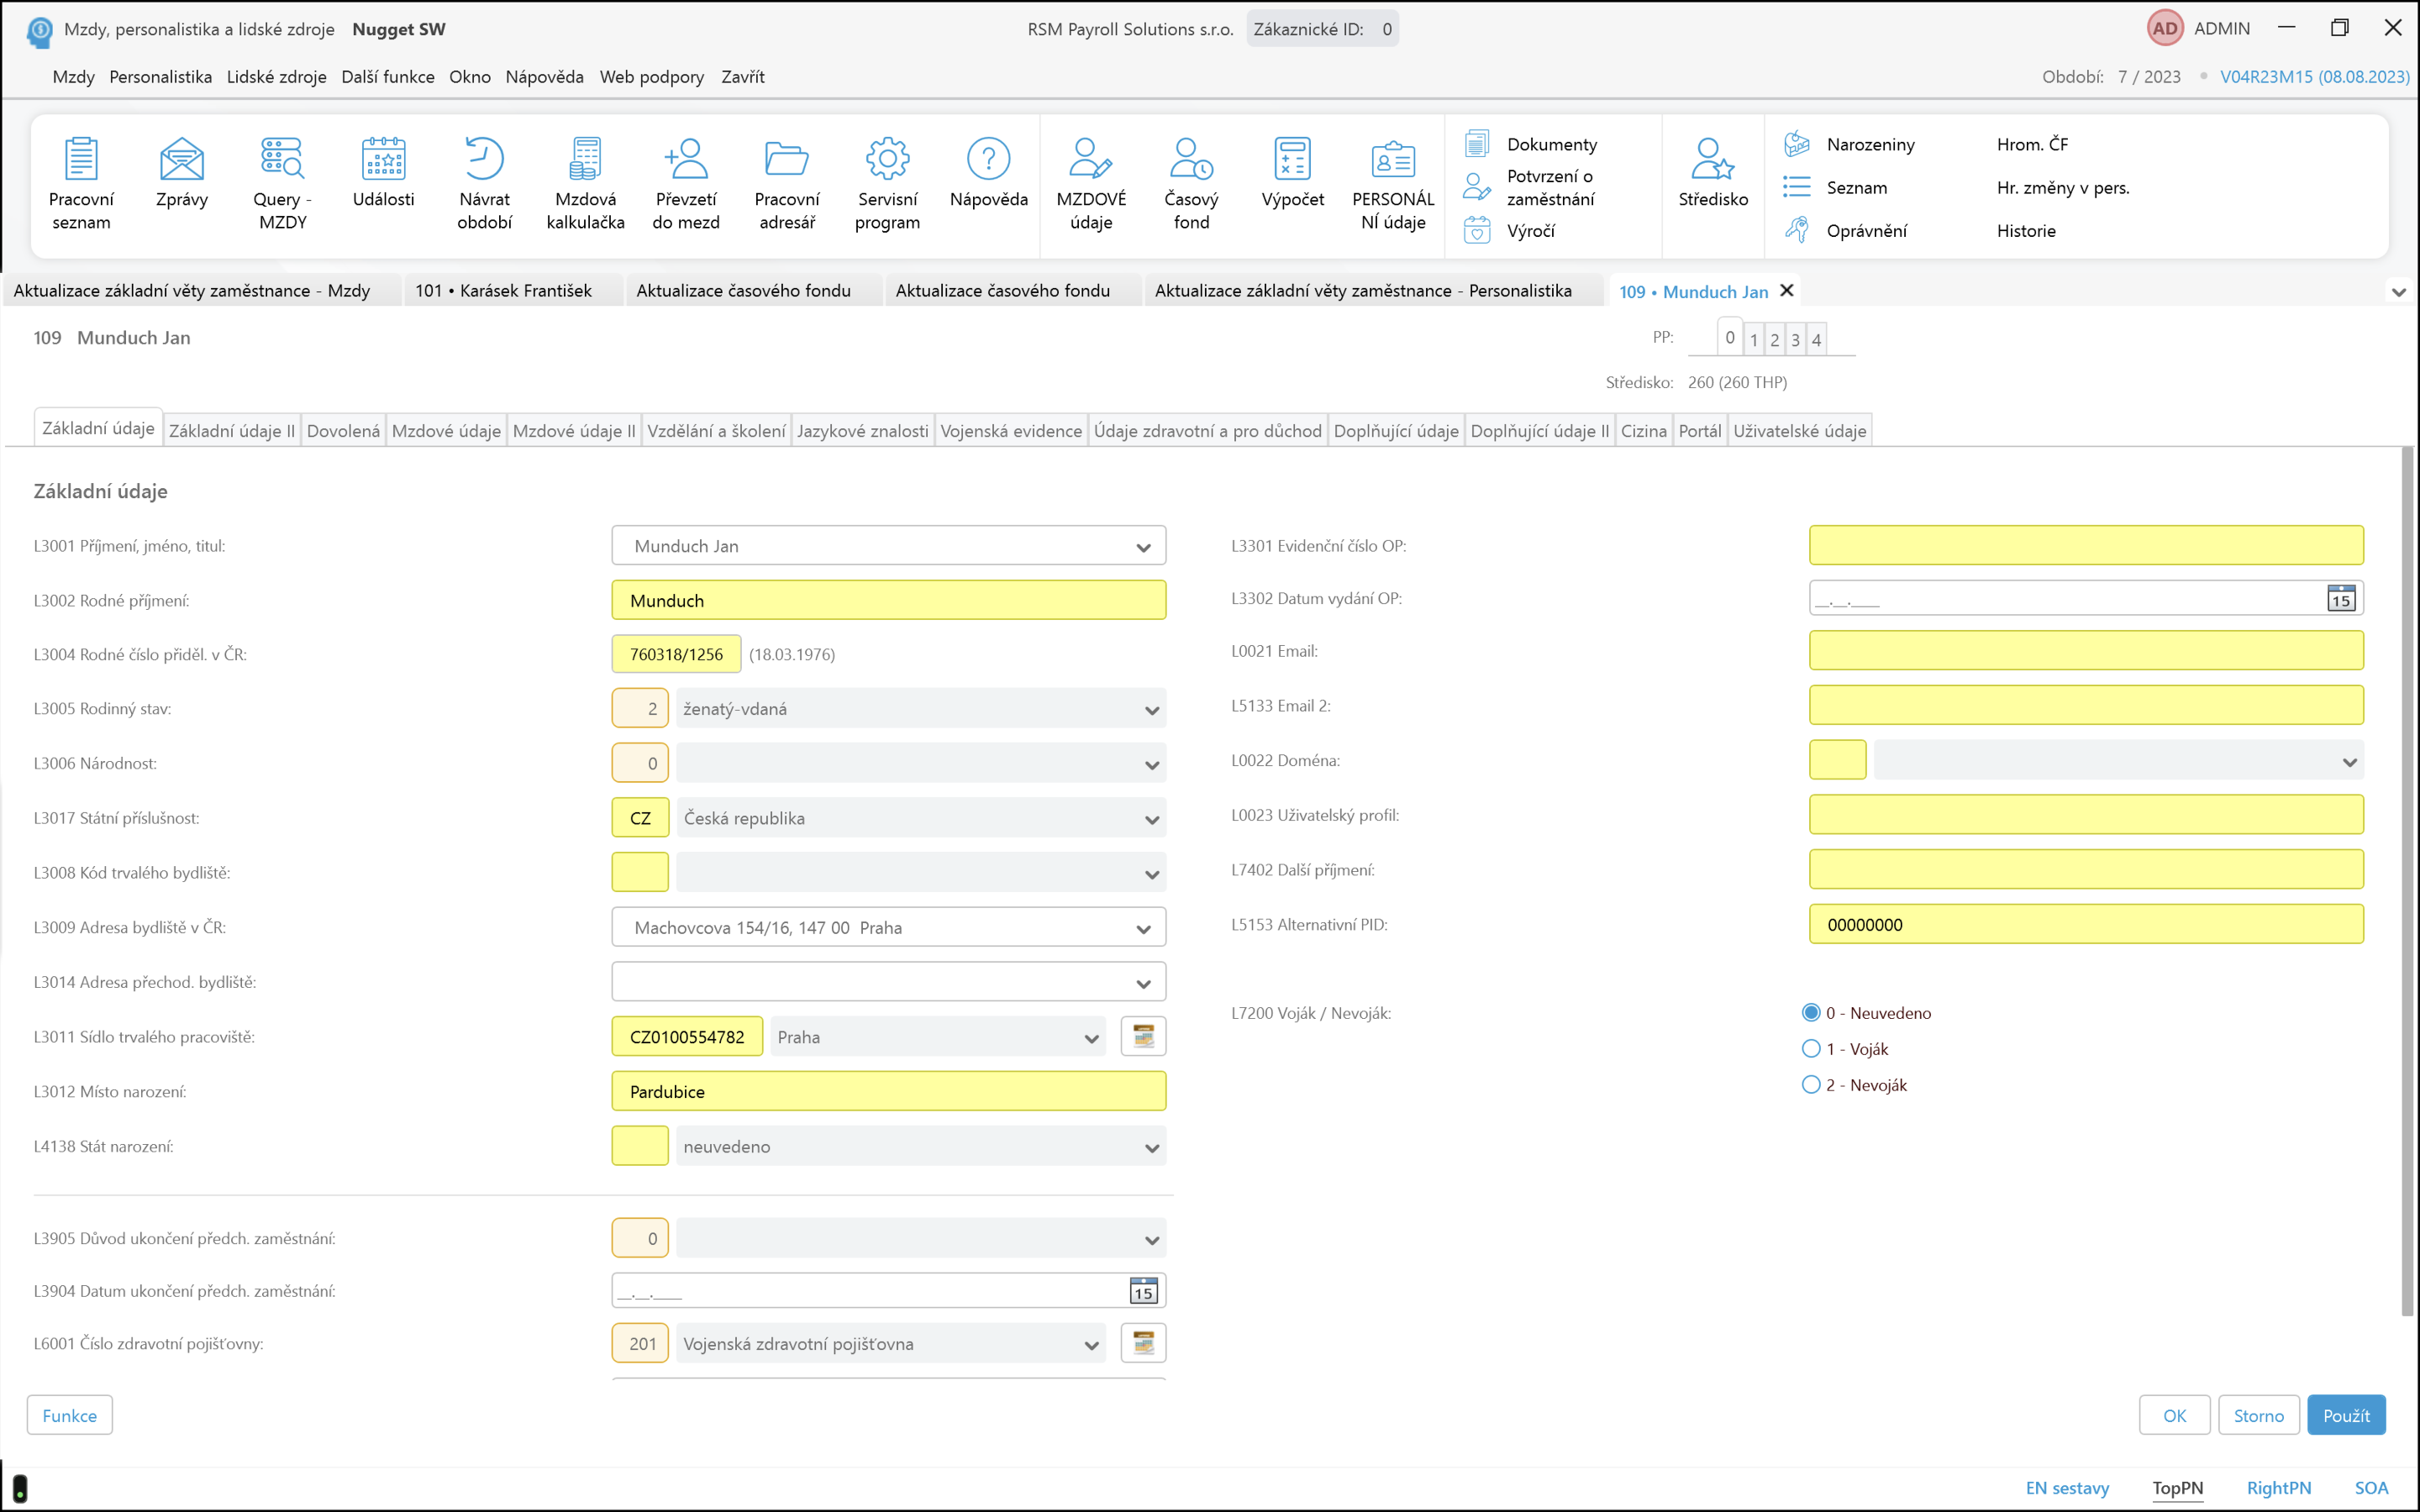This screenshot has width=2420, height=1512.
Task: Open Časový fond icon
Action: point(1191,184)
